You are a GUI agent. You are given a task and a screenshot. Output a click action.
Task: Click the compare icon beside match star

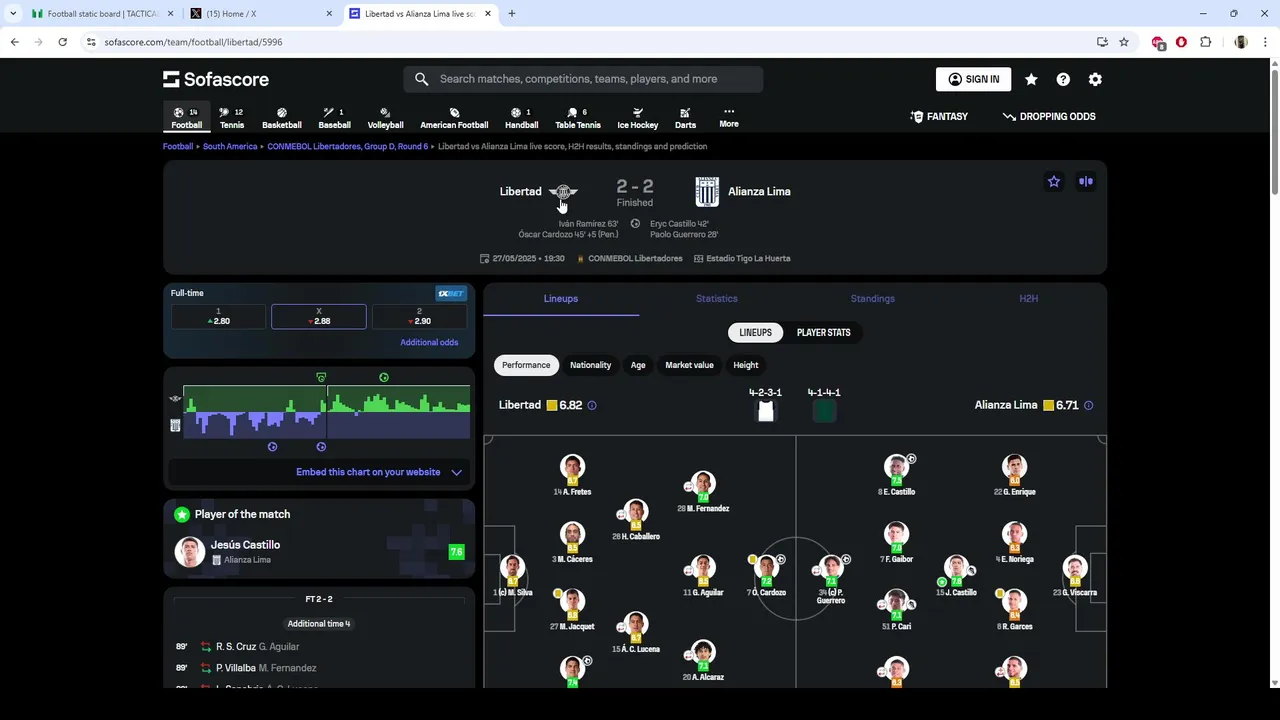pos(1086,181)
